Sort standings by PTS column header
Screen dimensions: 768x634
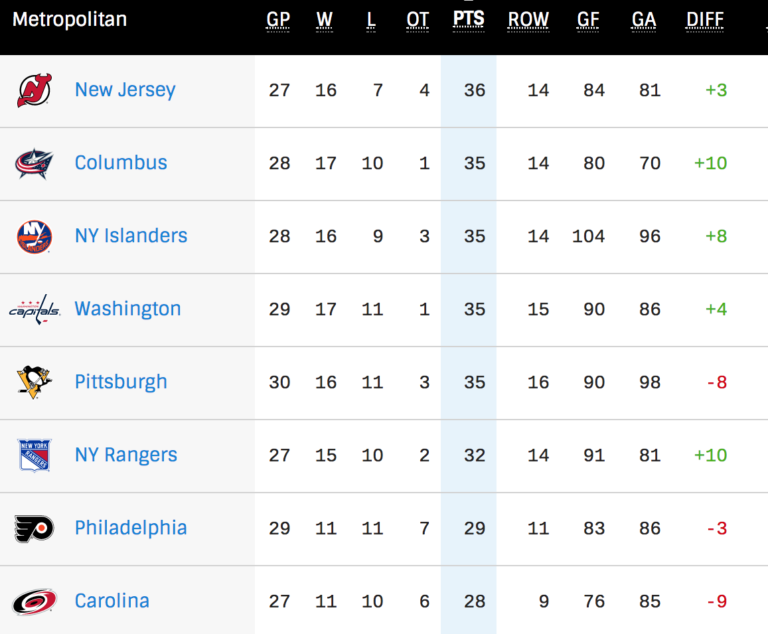click(468, 20)
